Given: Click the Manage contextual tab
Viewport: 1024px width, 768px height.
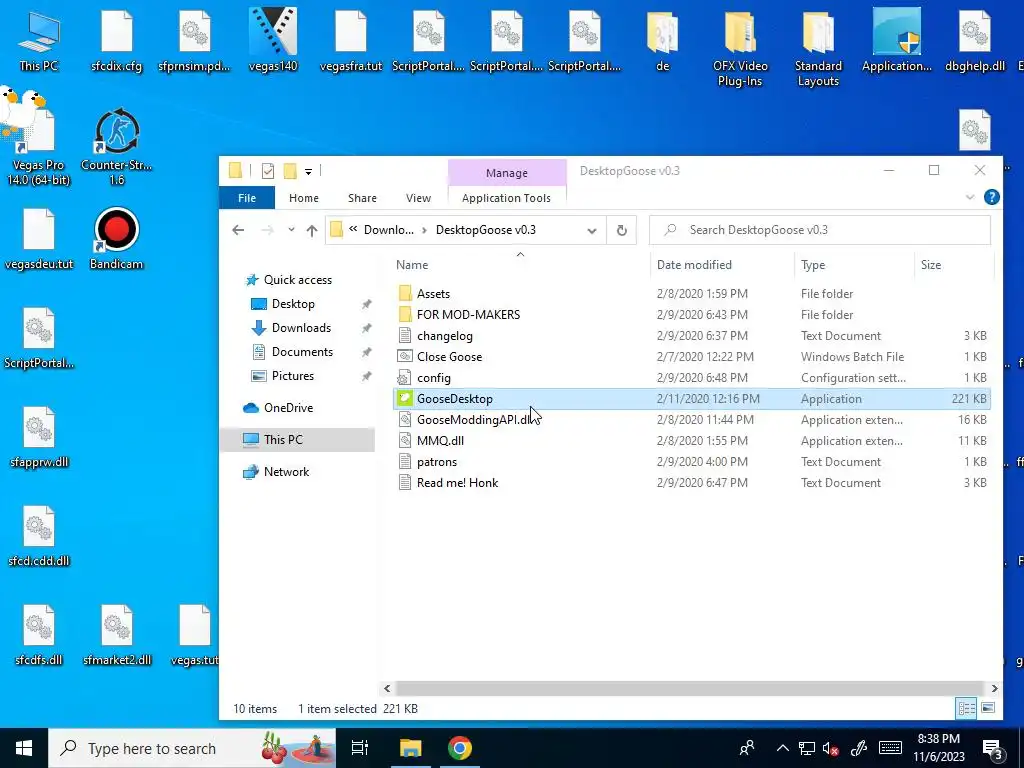Looking at the screenshot, I should 507,173.
